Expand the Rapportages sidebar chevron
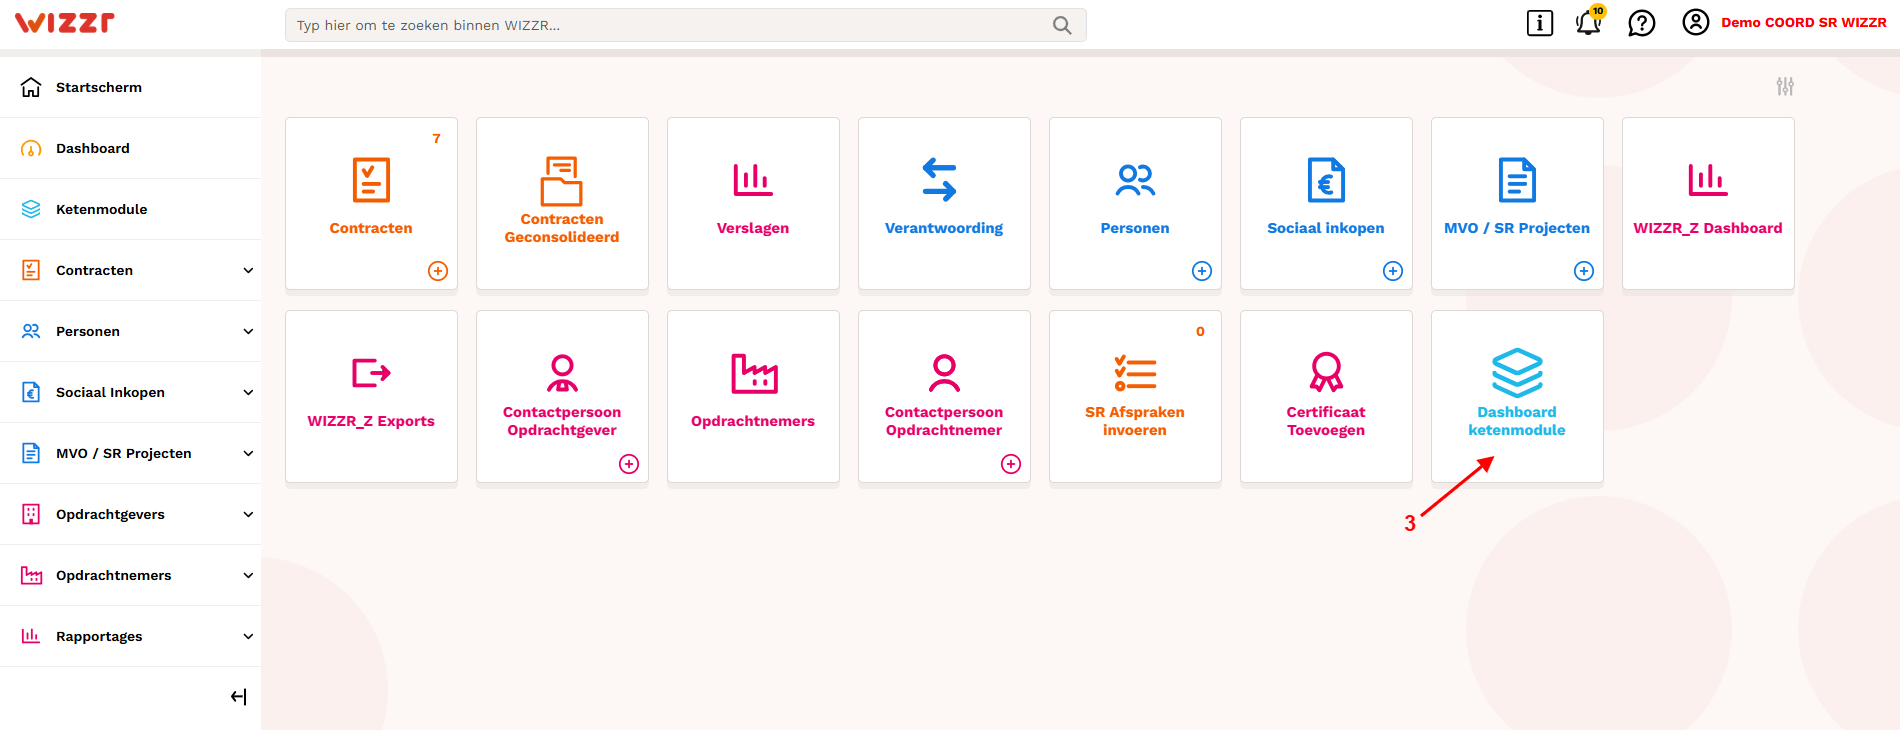 coord(248,636)
